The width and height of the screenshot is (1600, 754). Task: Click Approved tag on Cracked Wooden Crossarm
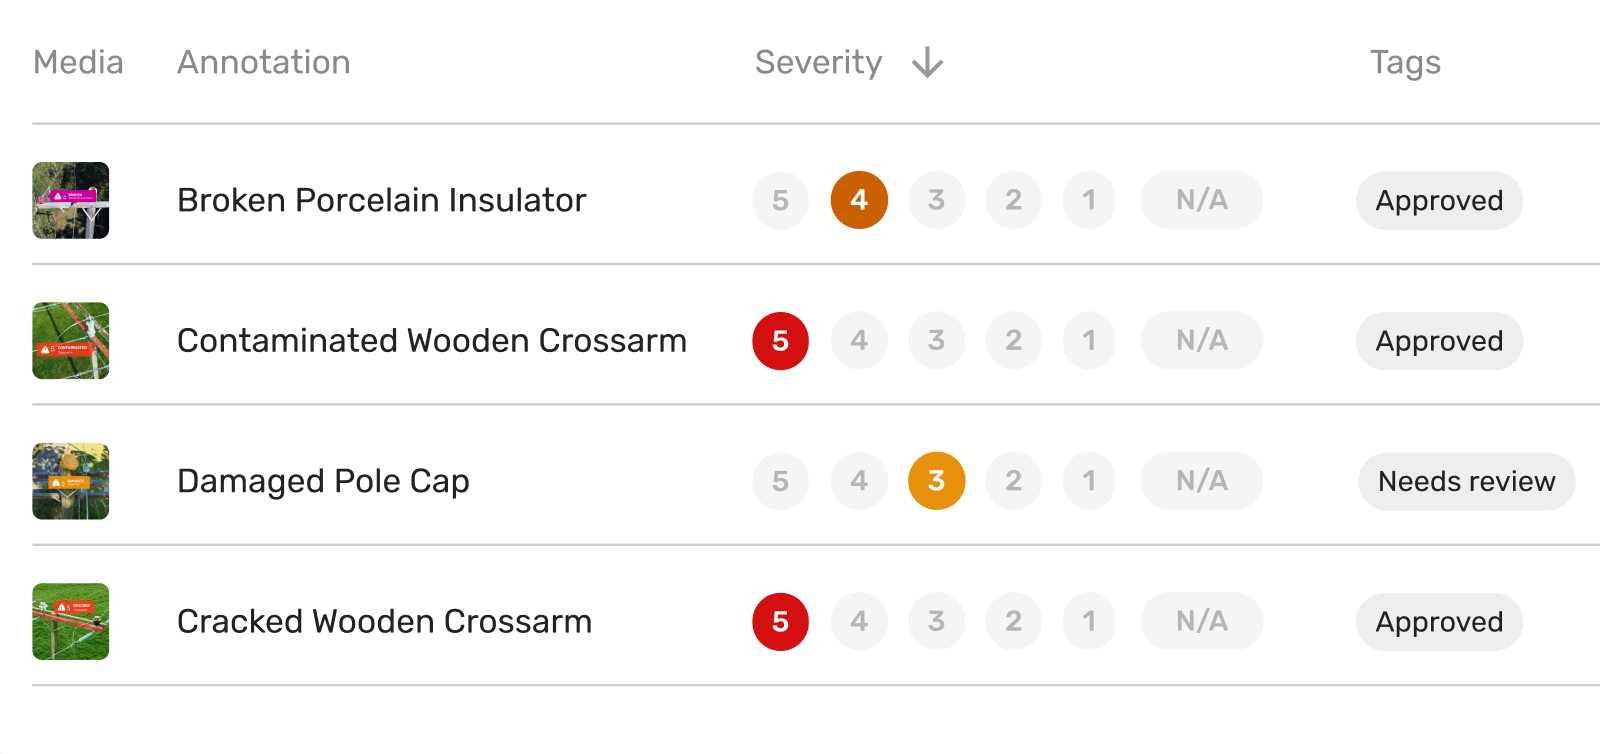[x=1439, y=622]
